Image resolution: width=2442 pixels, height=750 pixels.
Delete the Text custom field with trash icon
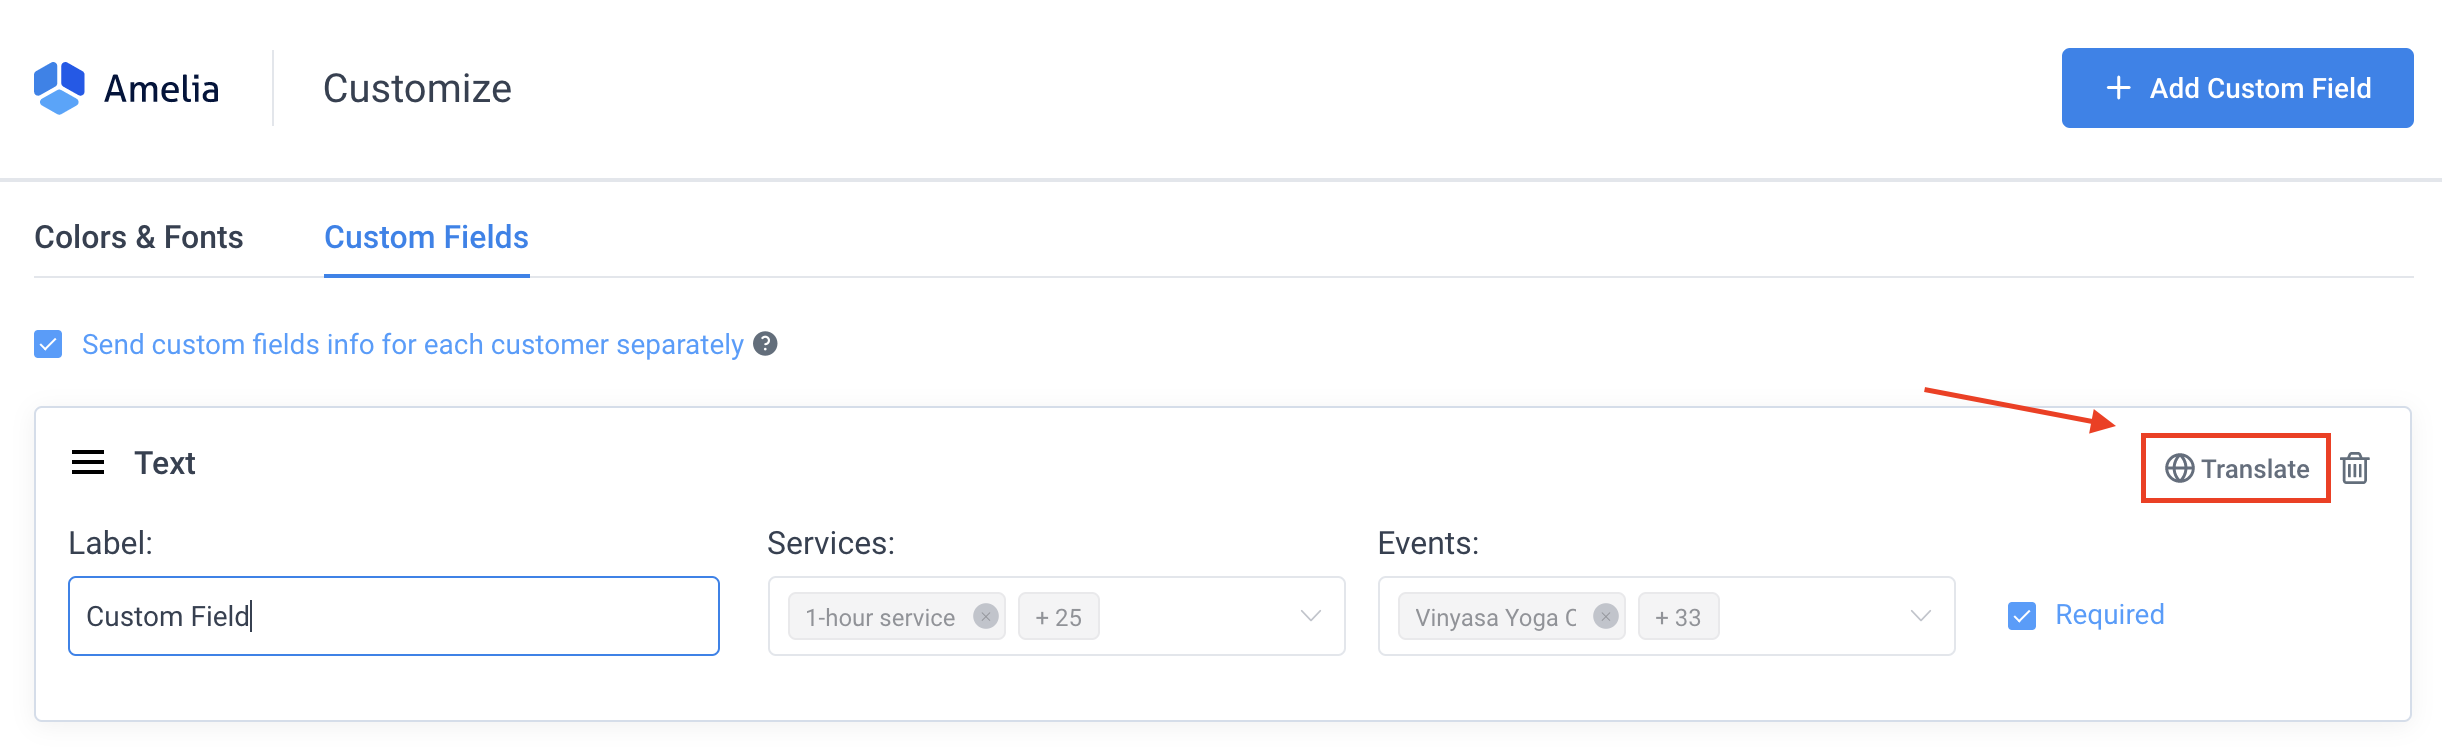point(2355,468)
